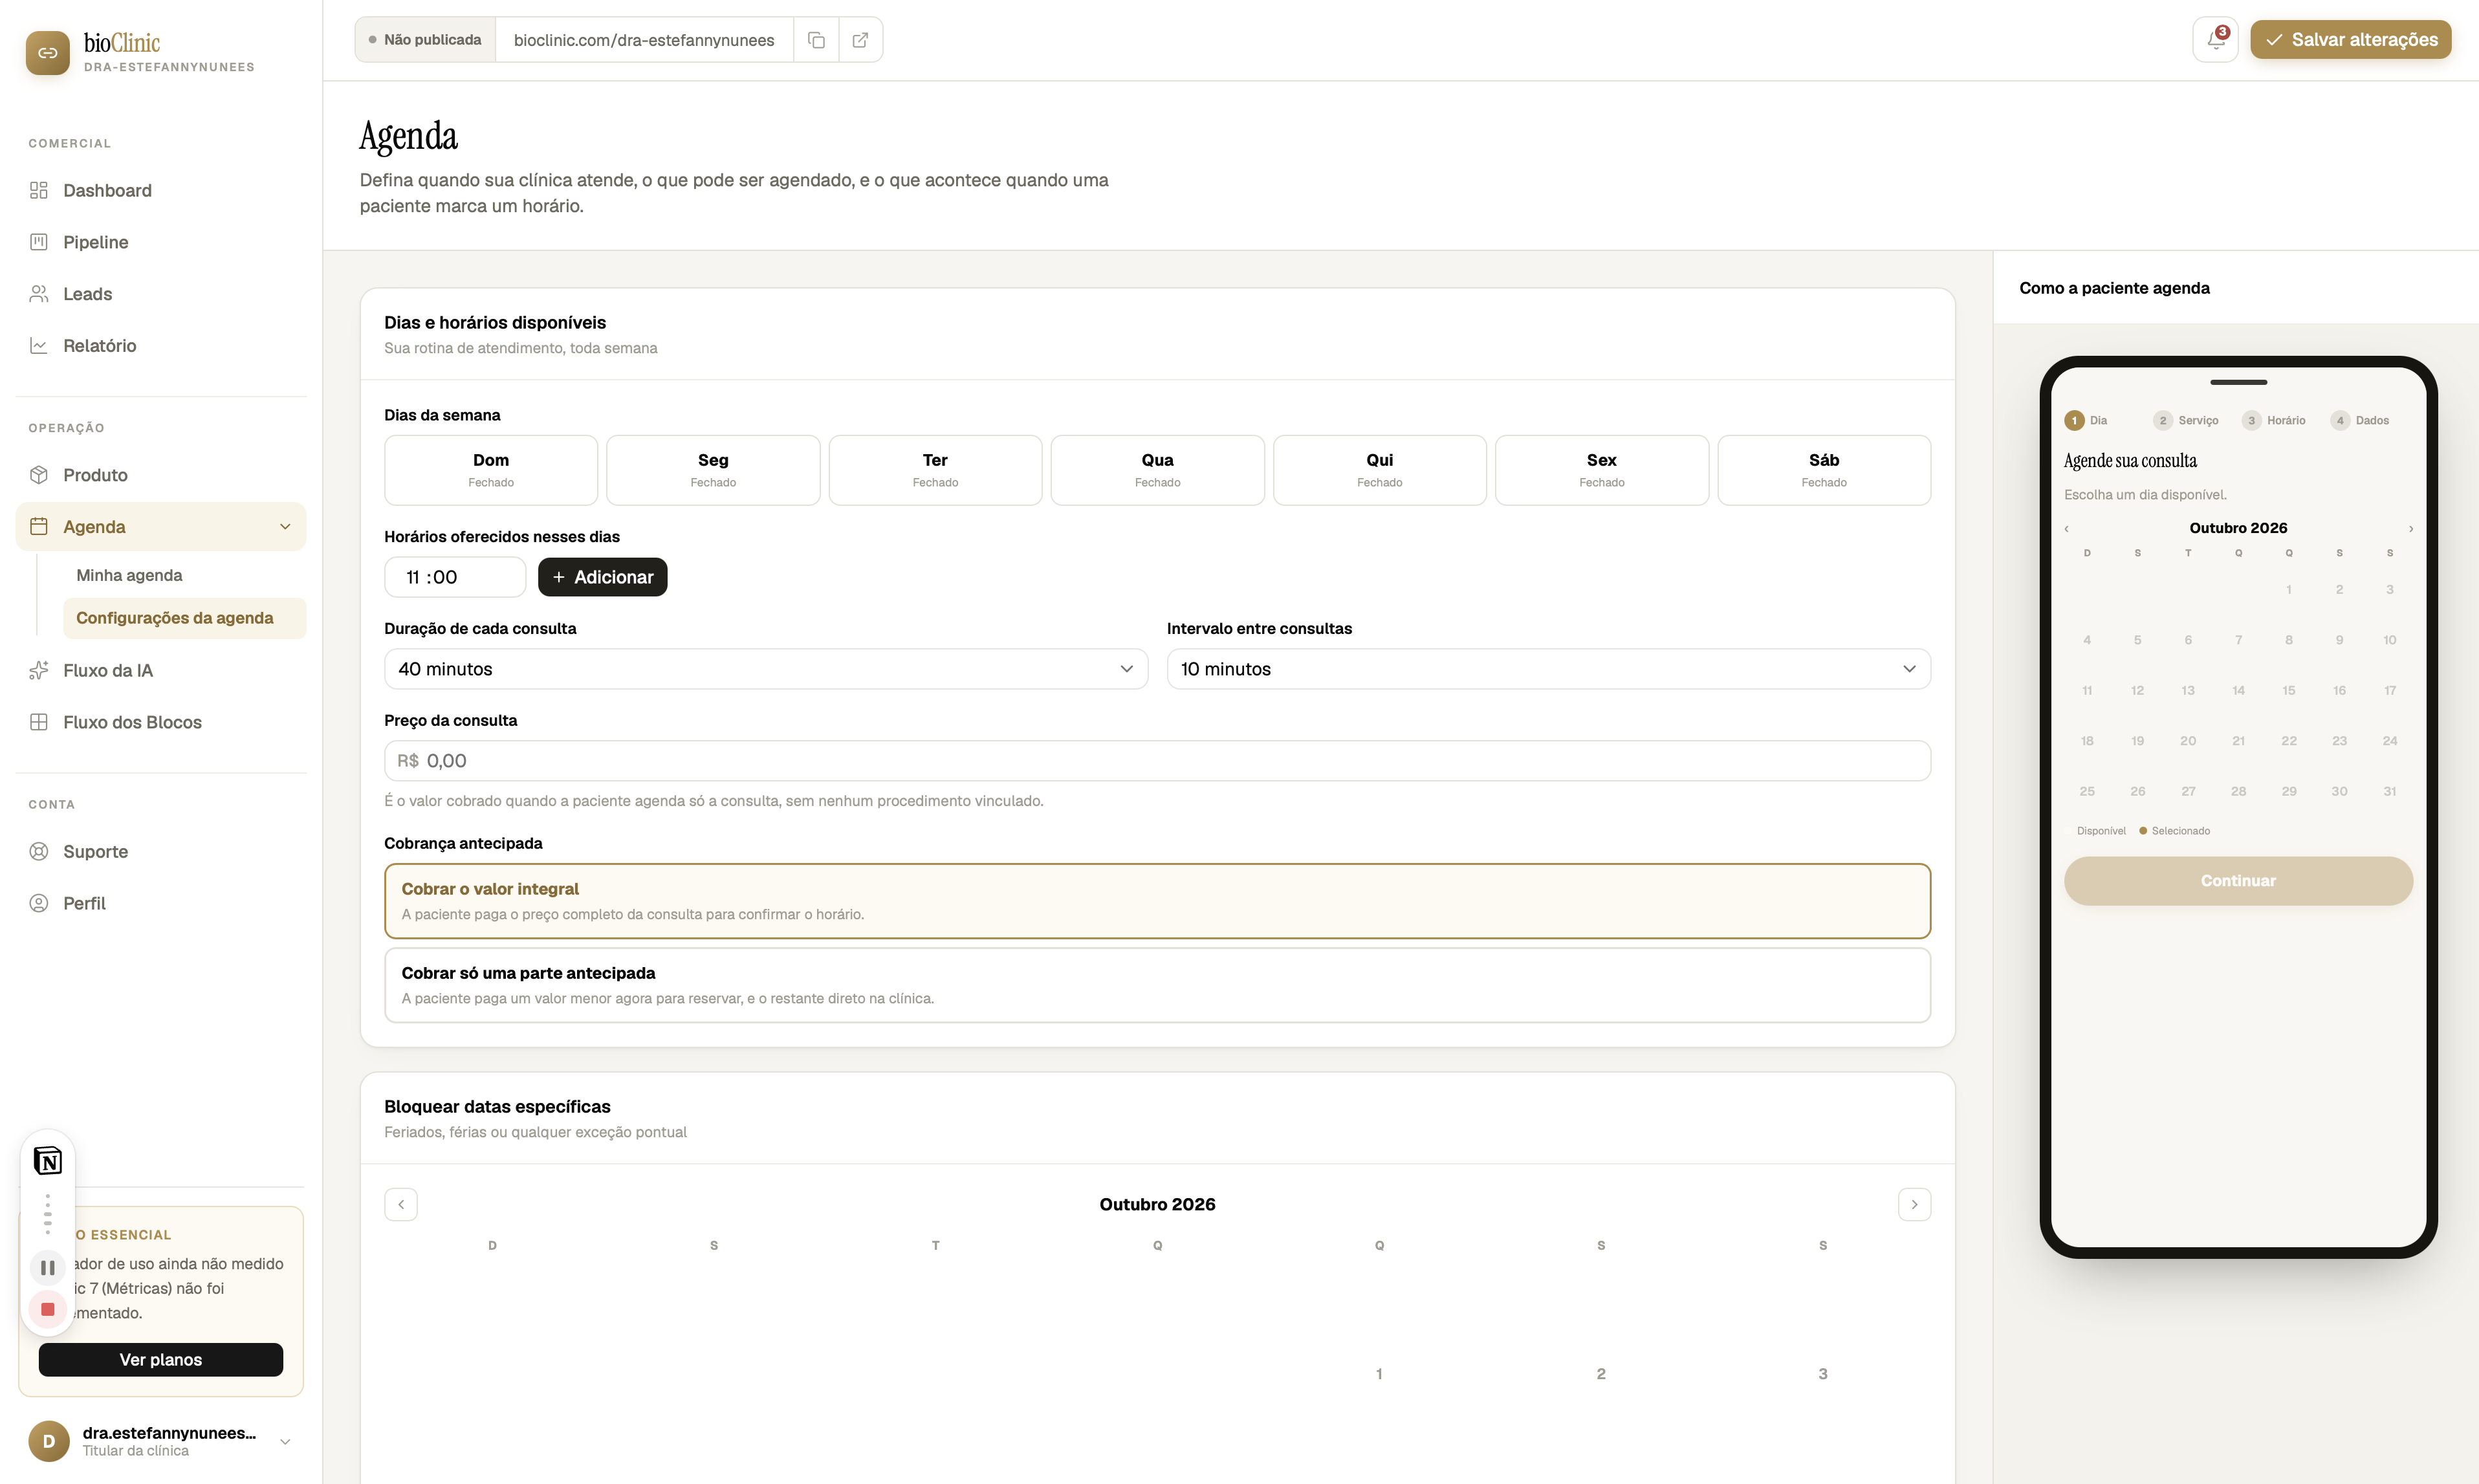Click Salvar alterações button
The image size is (2479, 1484).
tap(2350, 40)
